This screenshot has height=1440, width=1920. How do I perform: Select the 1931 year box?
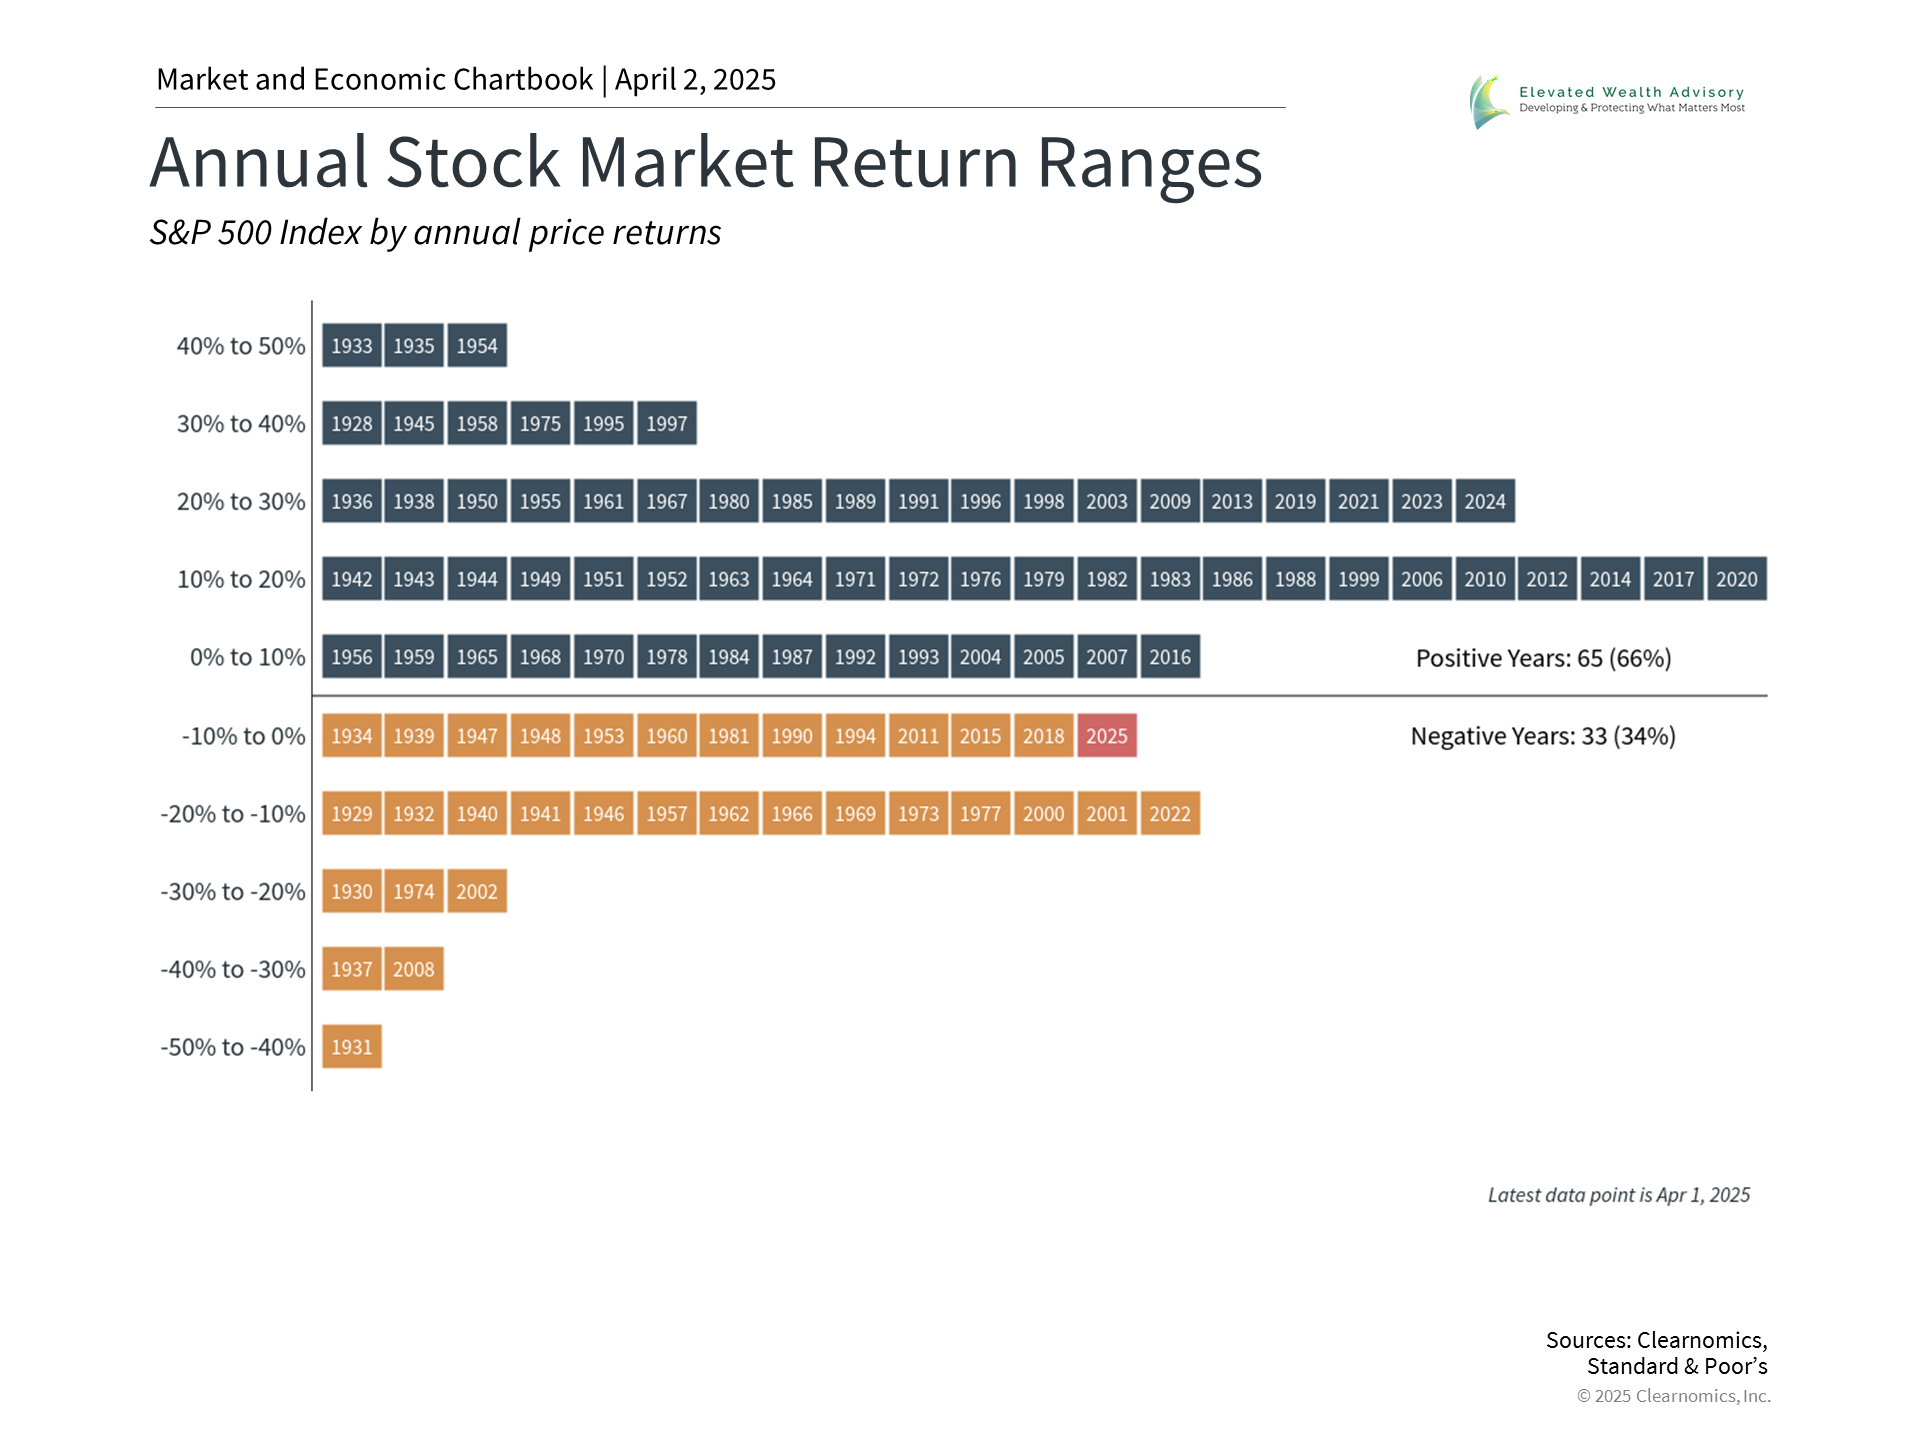(351, 1047)
